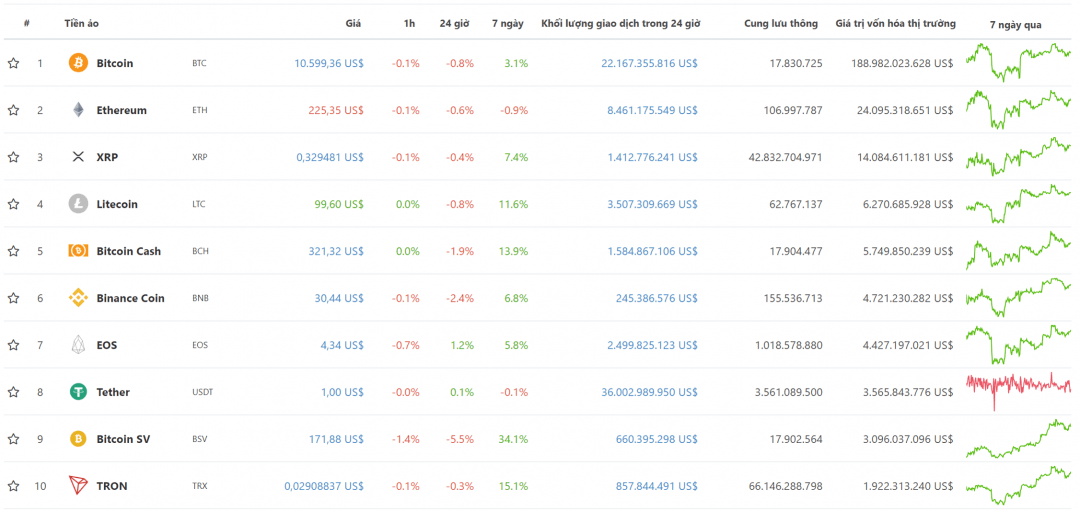
Task: Open TRON 7-day sparkline chart
Action: (1018, 485)
